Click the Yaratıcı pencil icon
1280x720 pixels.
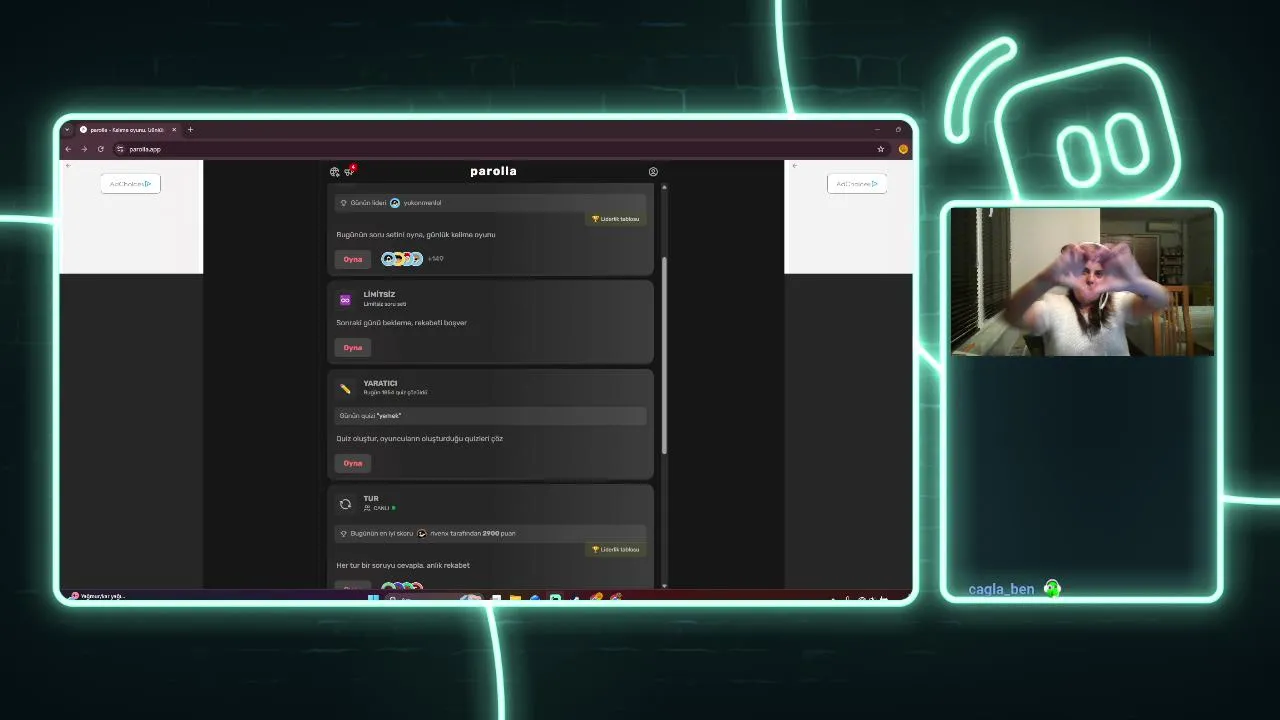click(345, 389)
